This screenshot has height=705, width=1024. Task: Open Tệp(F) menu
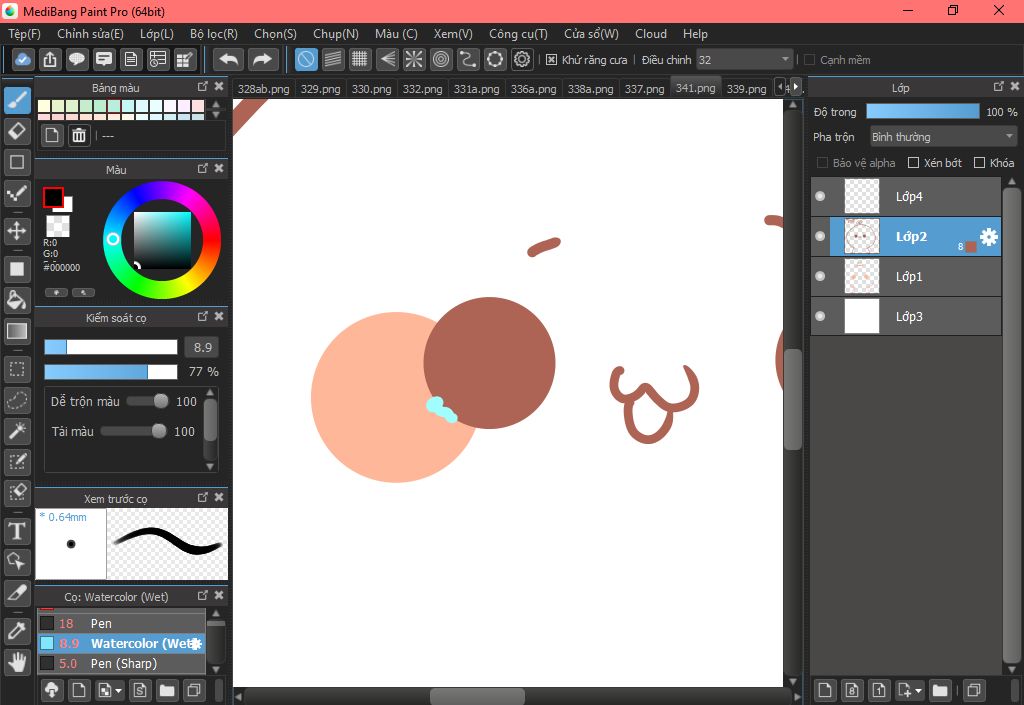click(x=24, y=34)
